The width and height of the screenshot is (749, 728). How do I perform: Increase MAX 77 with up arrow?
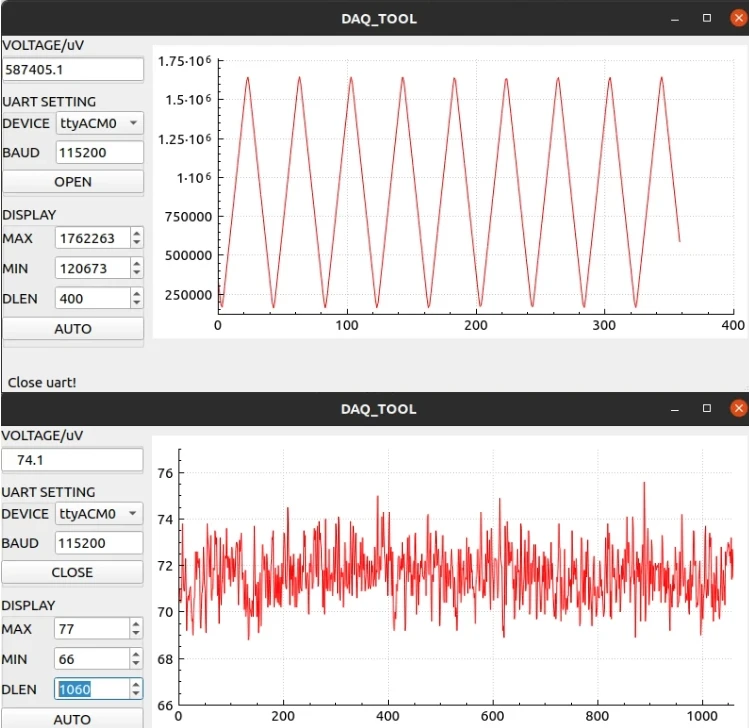click(136, 623)
